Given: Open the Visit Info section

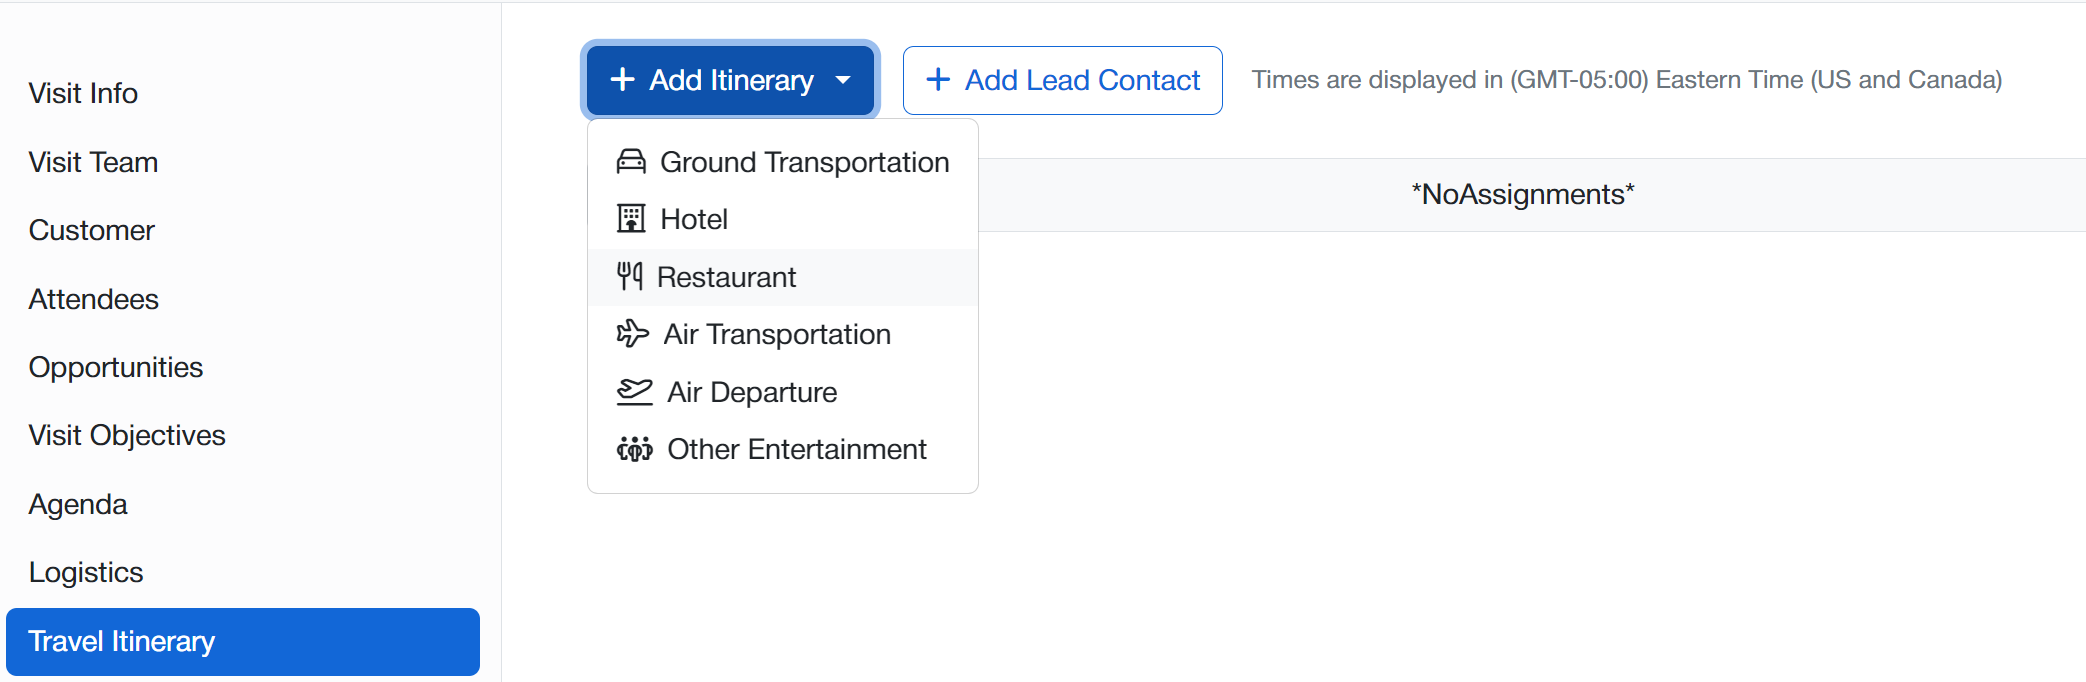Looking at the screenshot, I should pos(83,93).
